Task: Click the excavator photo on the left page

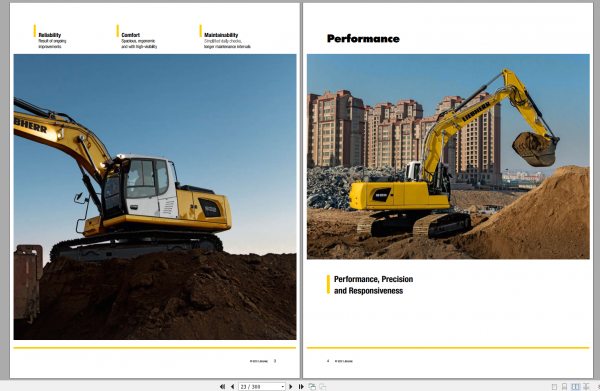Action: [155, 197]
